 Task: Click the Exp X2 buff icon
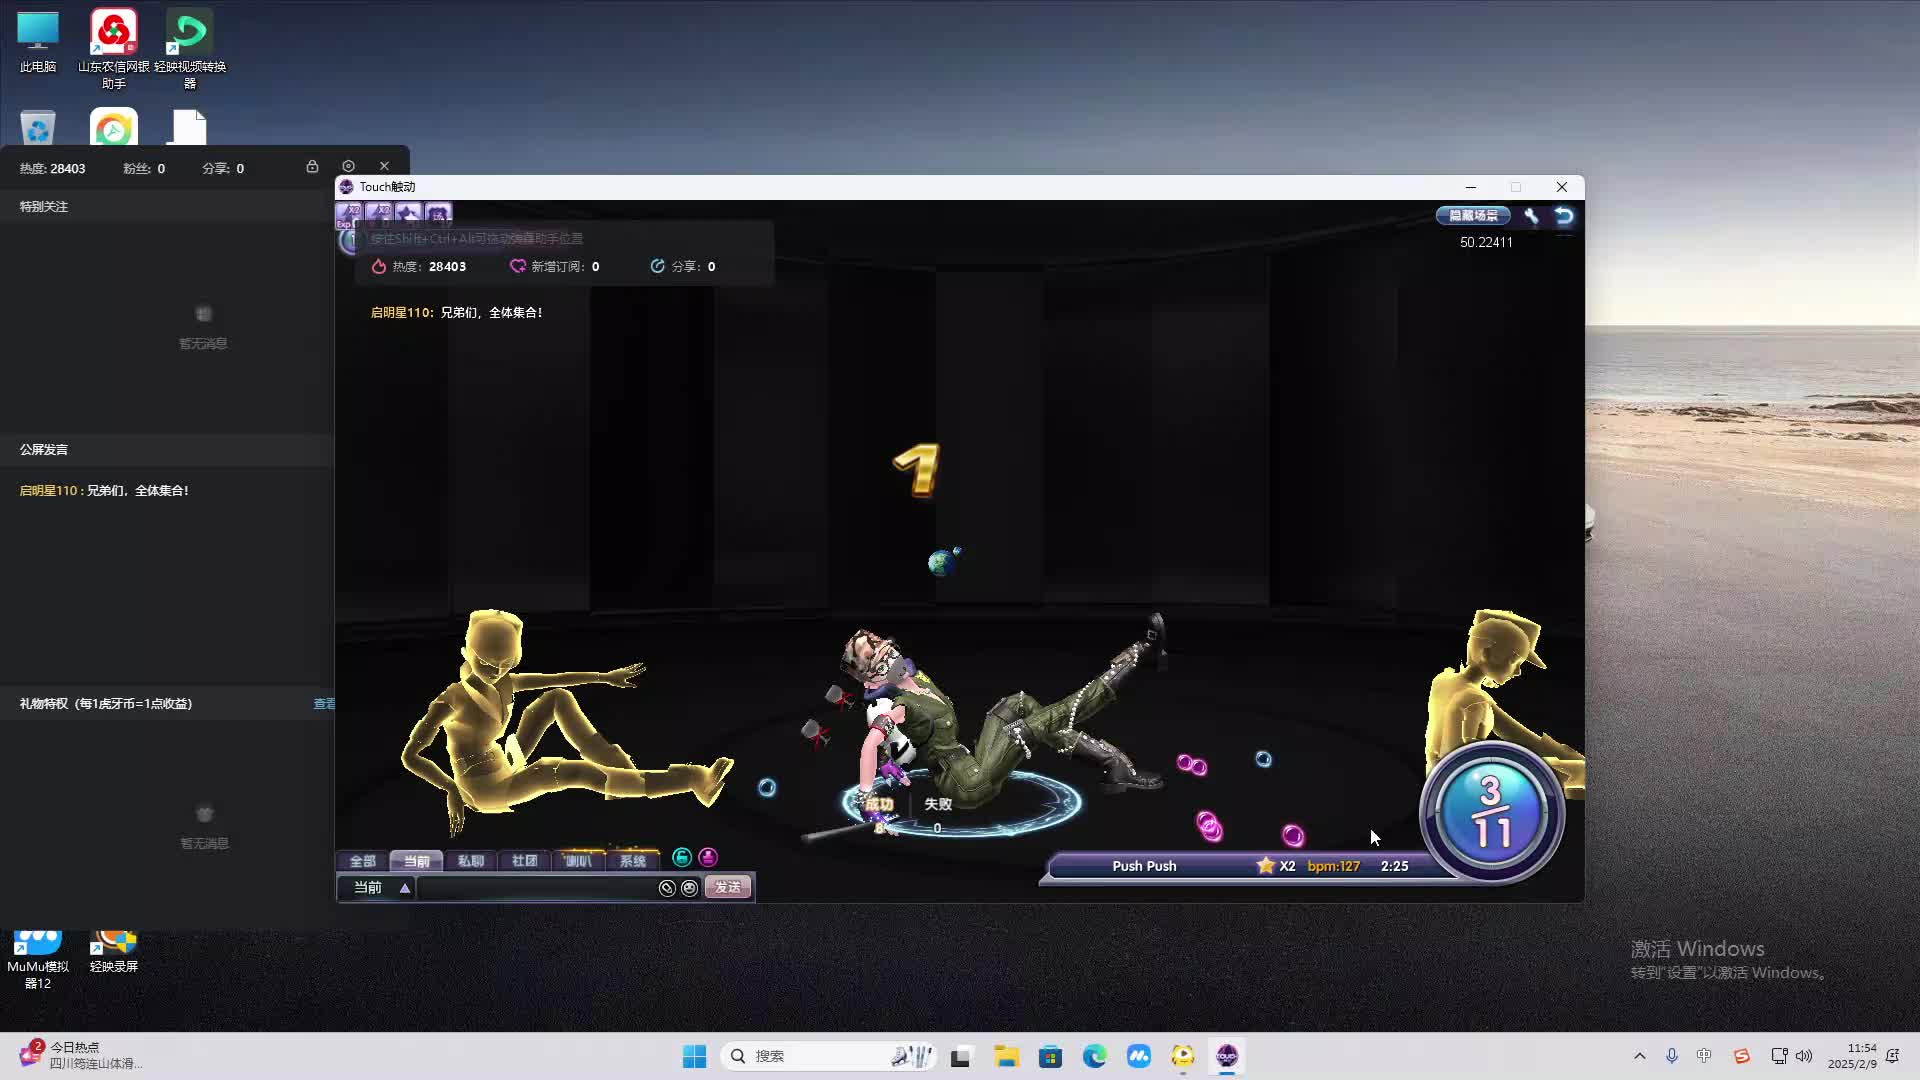tap(349, 214)
